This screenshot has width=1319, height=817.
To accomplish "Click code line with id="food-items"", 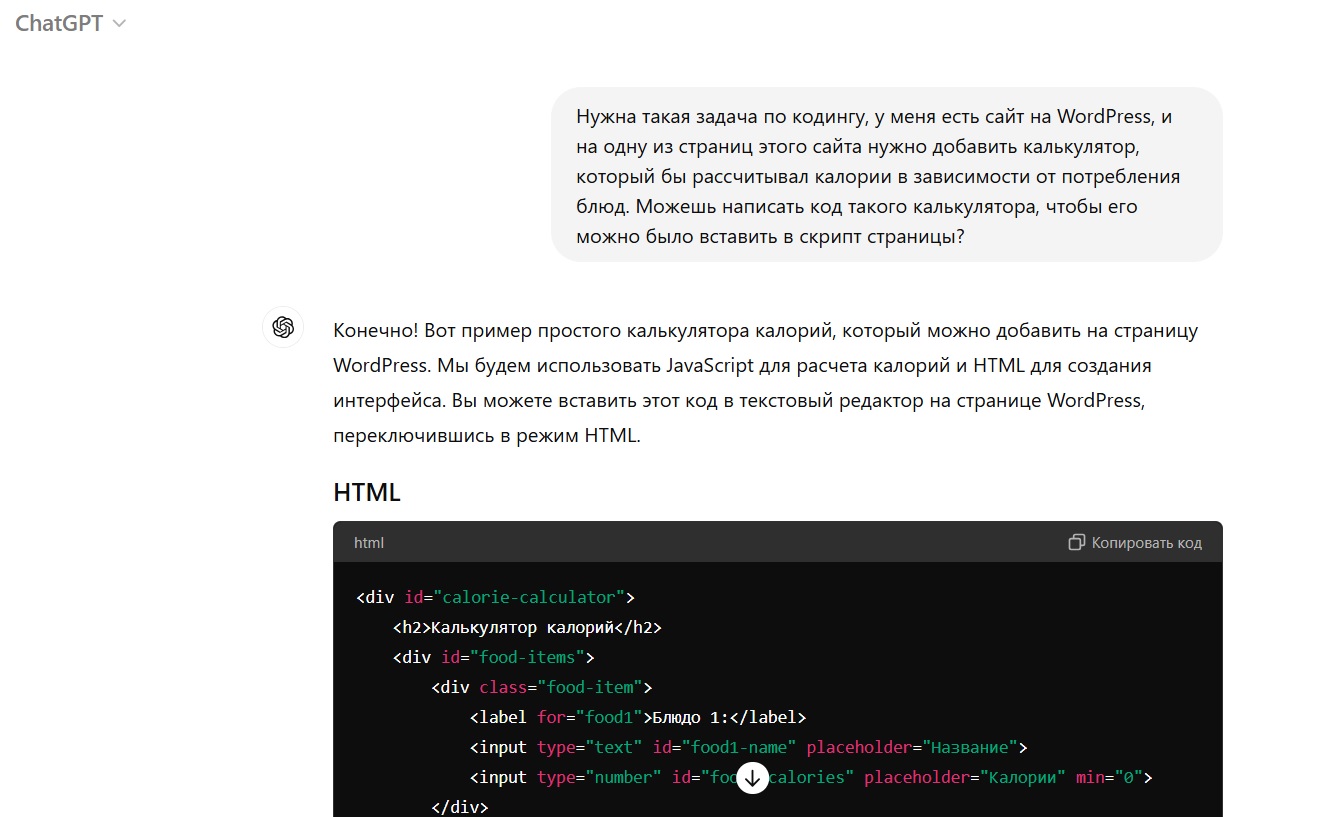I will pyautogui.click(x=494, y=657).
